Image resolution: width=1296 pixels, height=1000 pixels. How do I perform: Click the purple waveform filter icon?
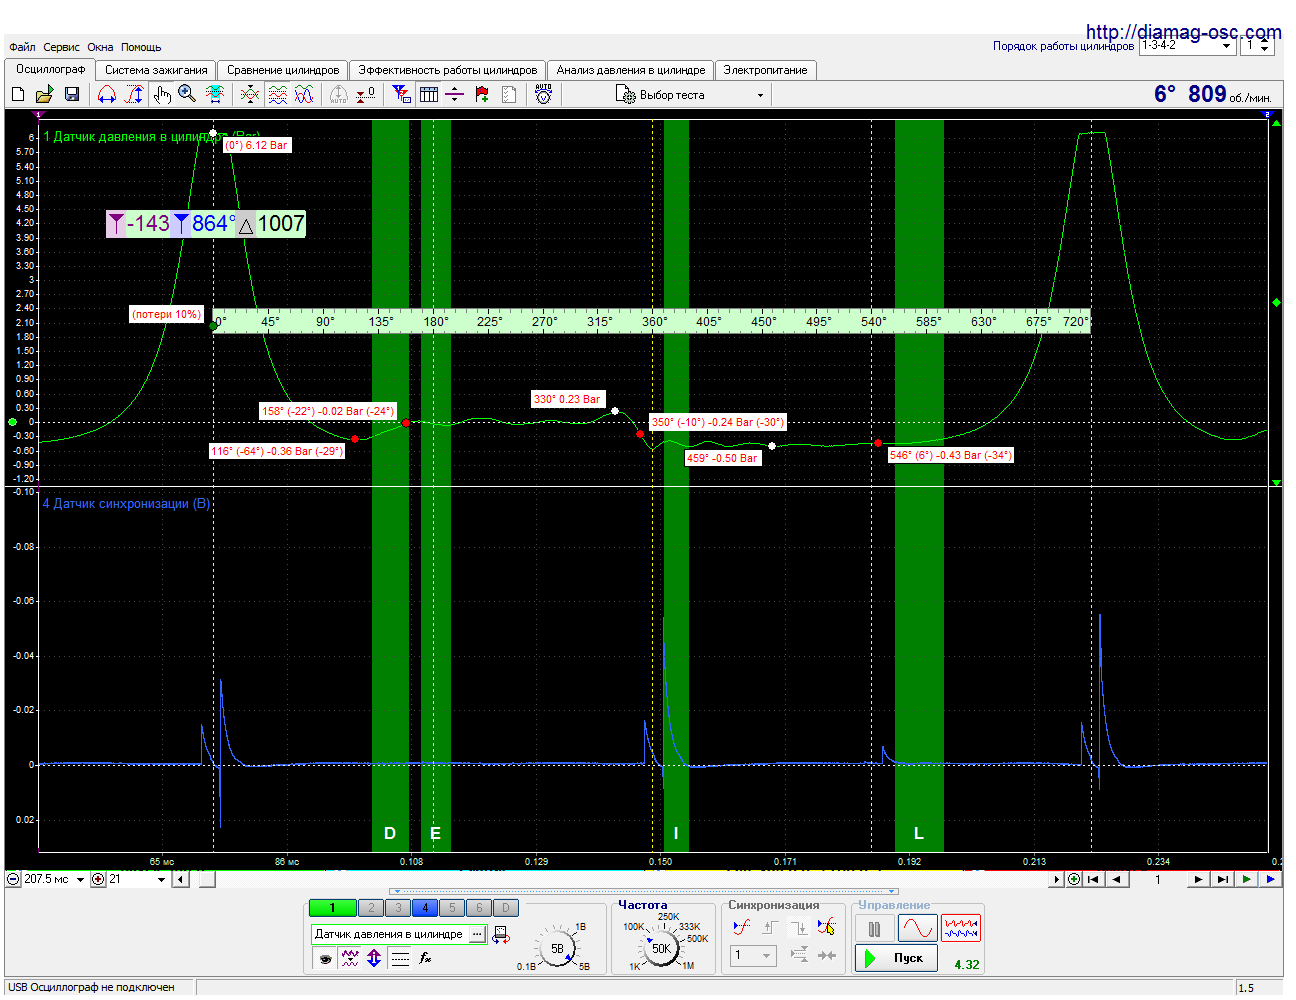click(x=349, y=958)
